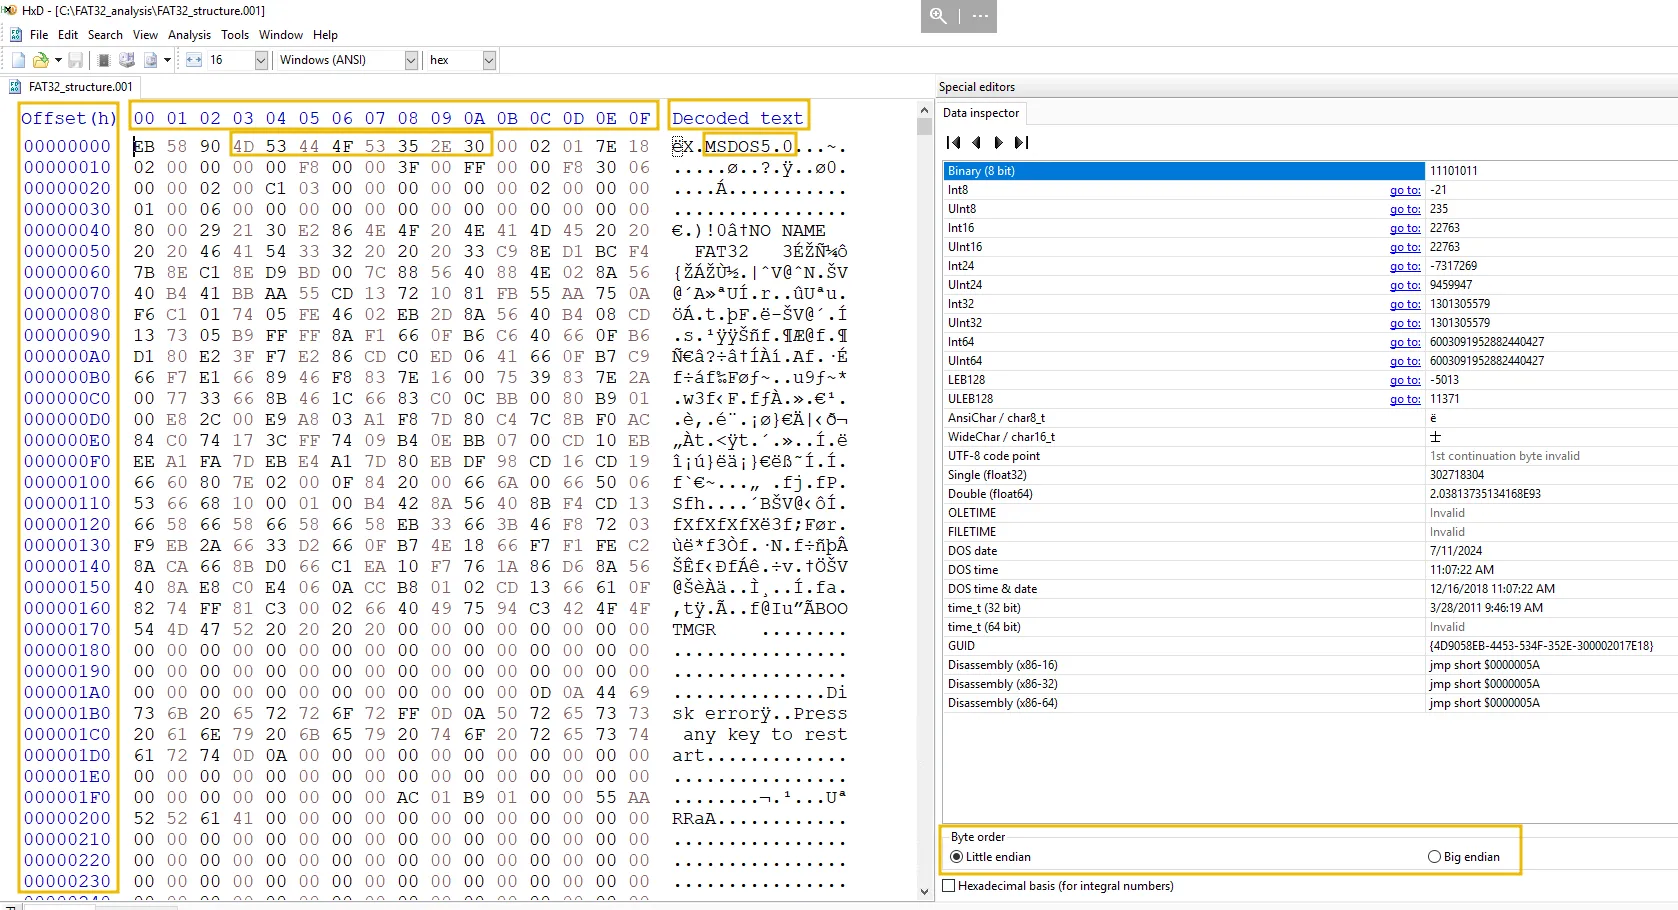
Task: Click the Decoded text column header
Action: [737, 118]
